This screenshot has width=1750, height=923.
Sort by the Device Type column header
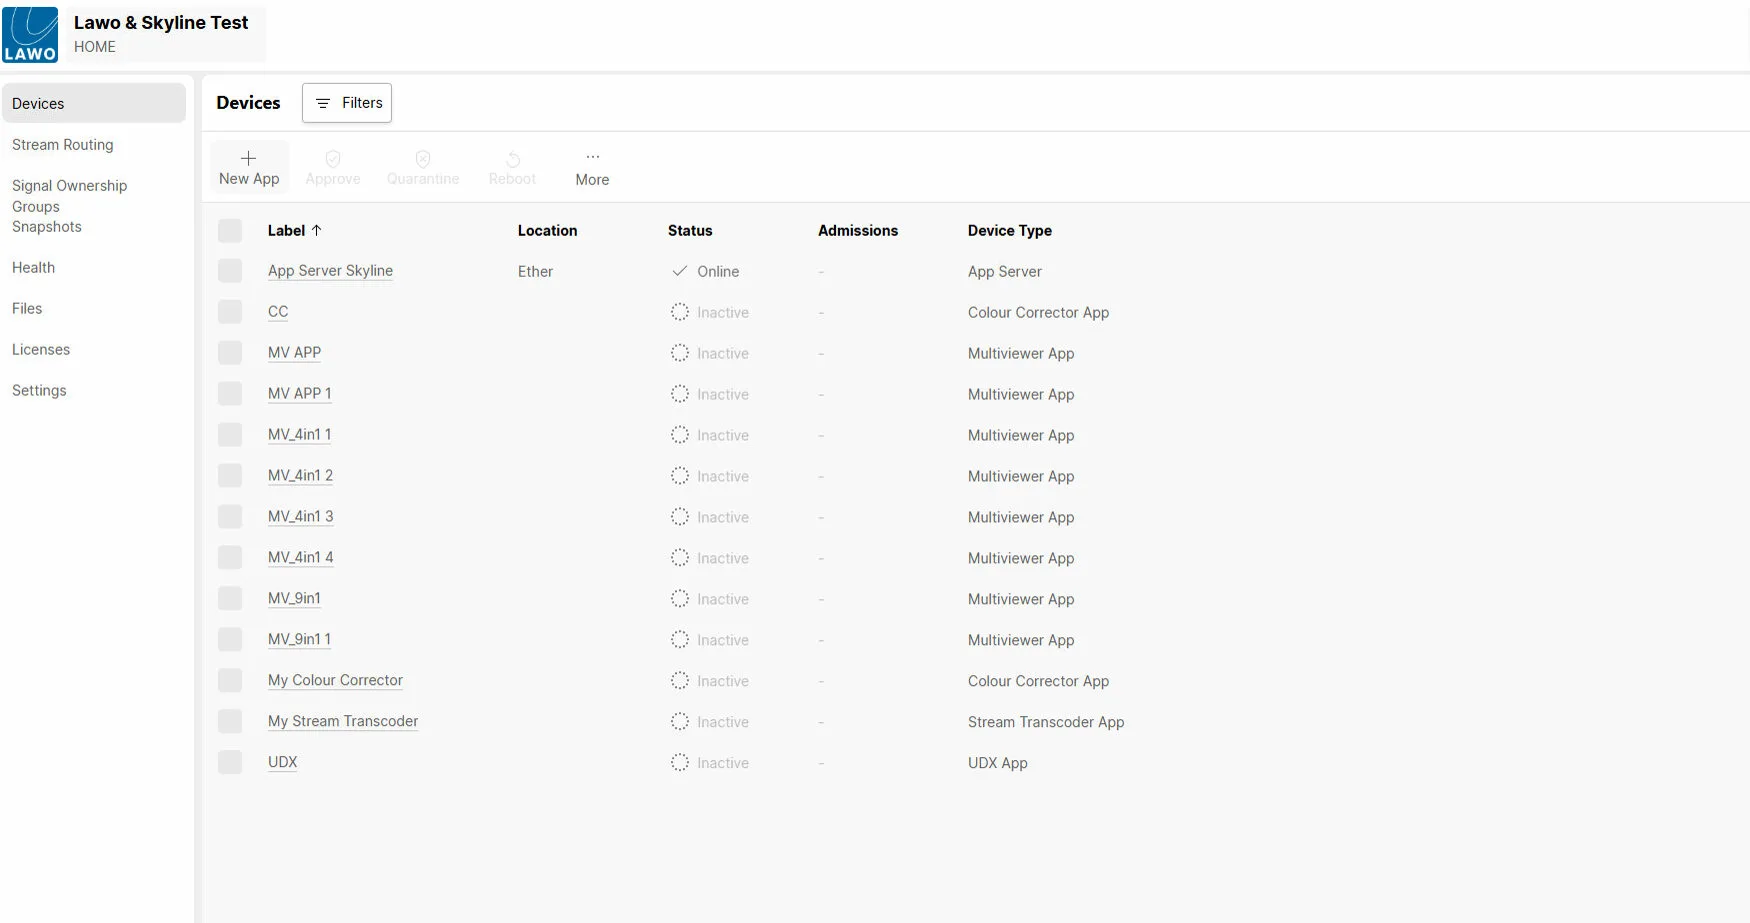[1009, 231]
